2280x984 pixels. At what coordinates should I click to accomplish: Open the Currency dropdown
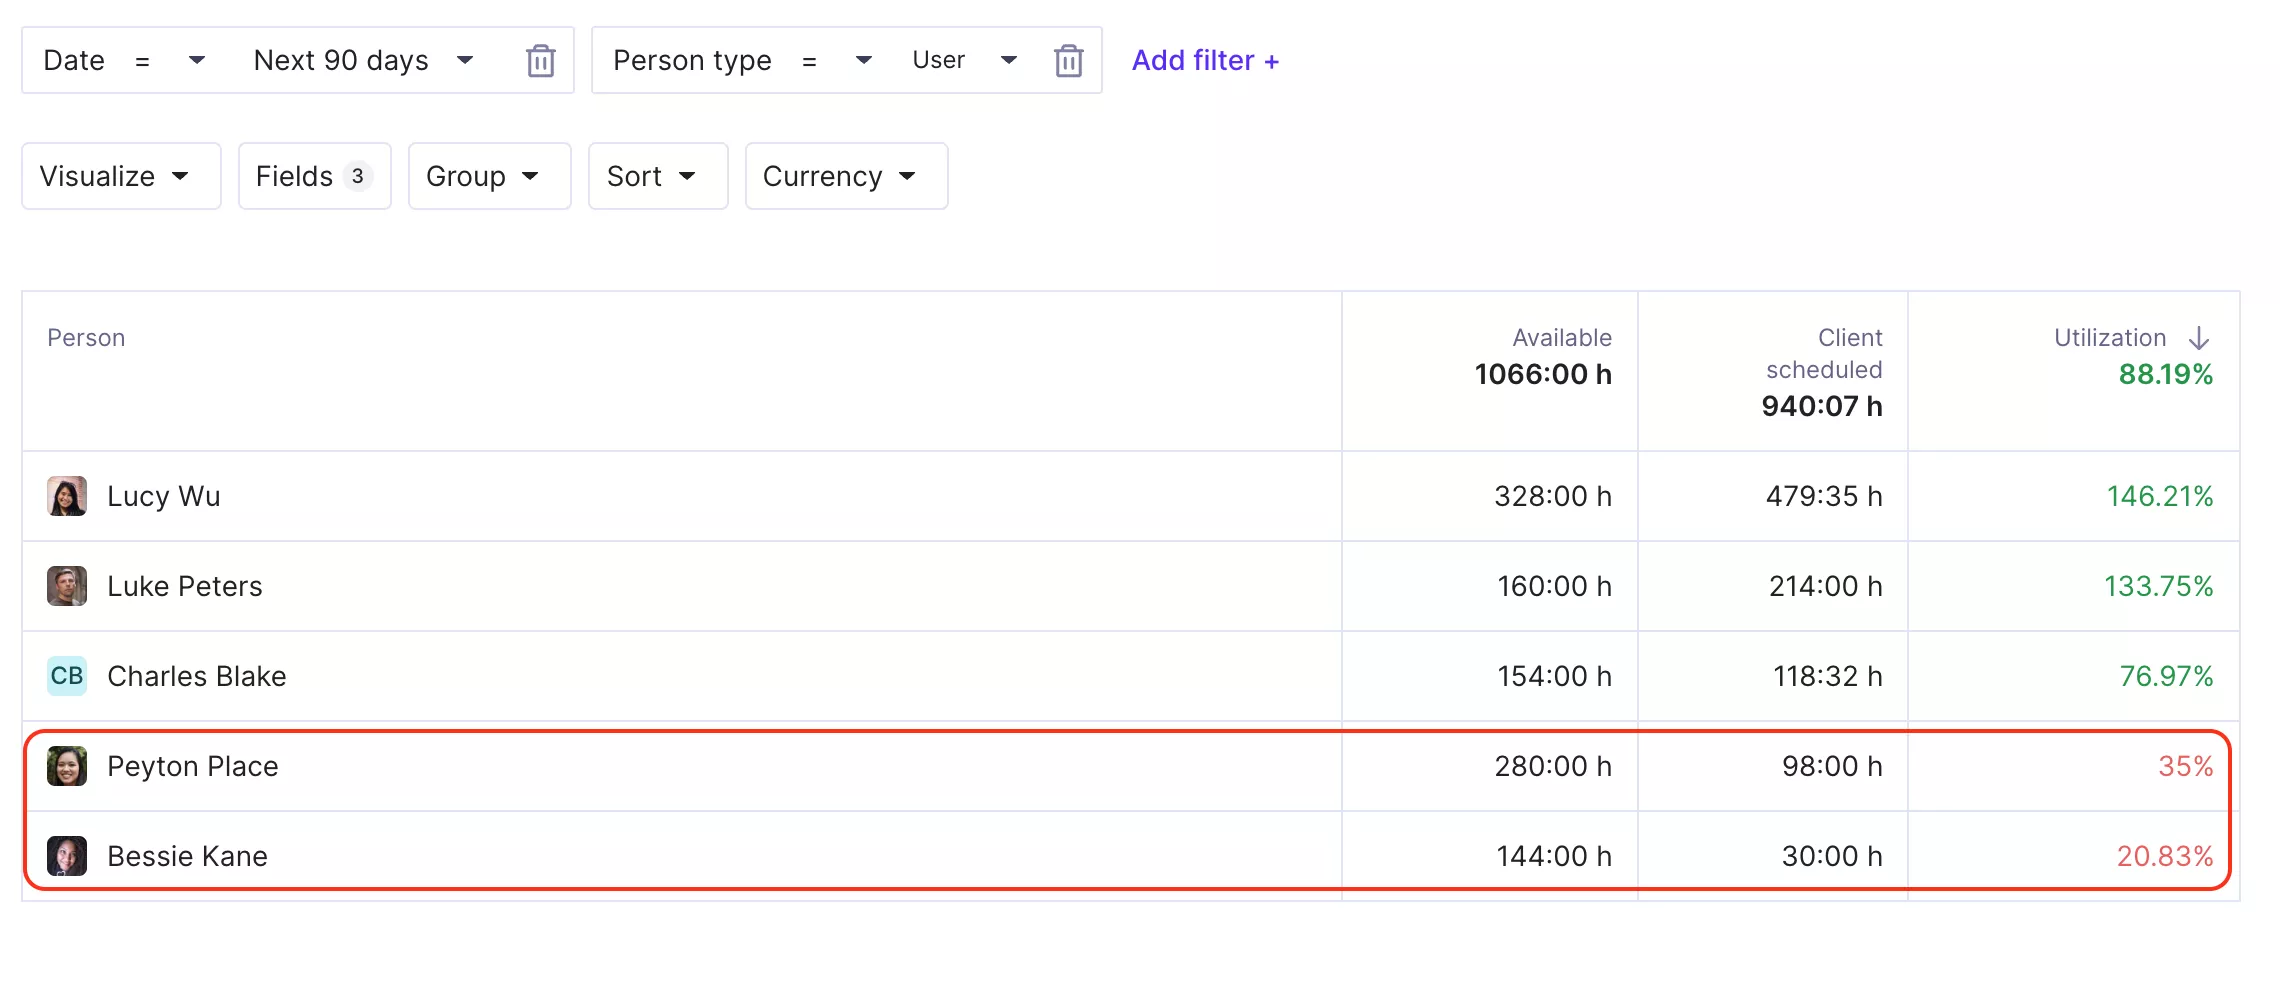pos(846,176)
